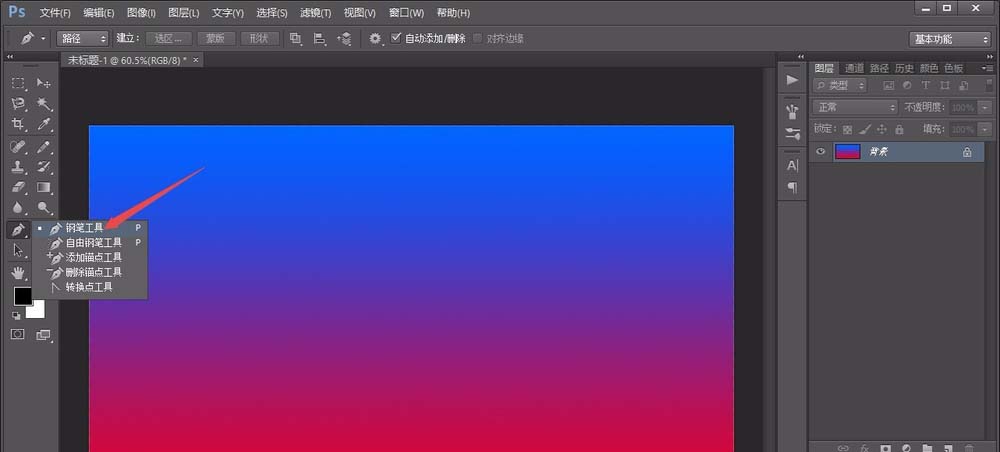Screen dimensions: 1000x452
Task: Select the Eyedropper tool
Action: tap(43, 124)
